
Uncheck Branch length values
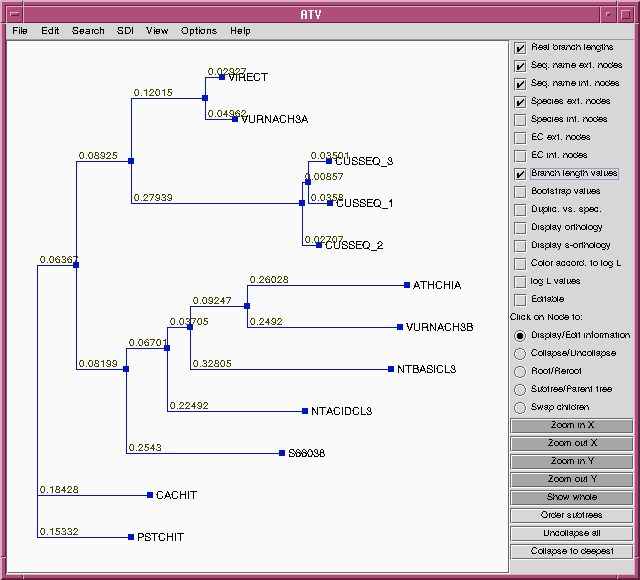click(x=520, y=174)
